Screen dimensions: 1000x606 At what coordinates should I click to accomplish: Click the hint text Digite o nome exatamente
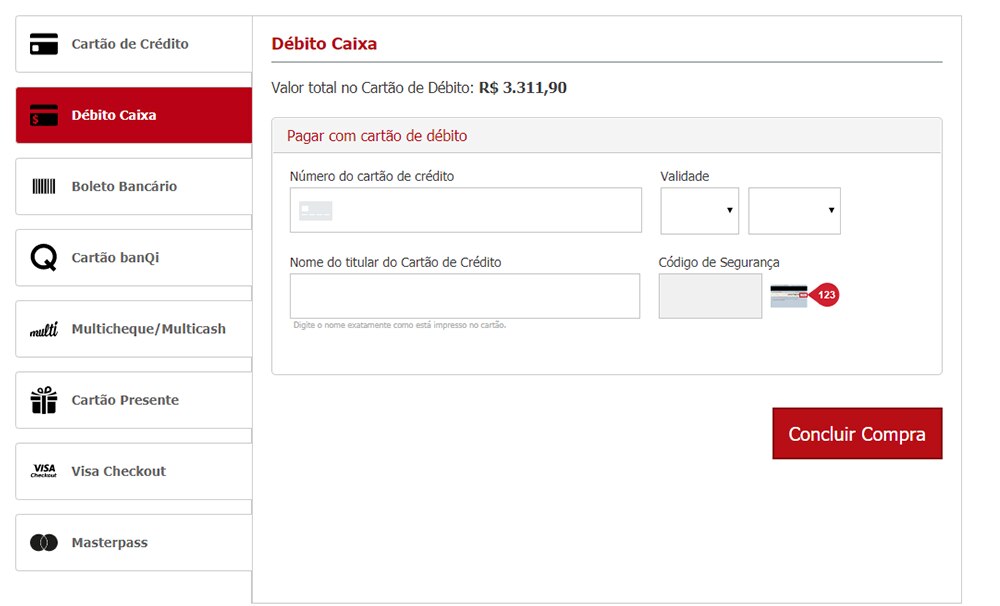[400, 325]
